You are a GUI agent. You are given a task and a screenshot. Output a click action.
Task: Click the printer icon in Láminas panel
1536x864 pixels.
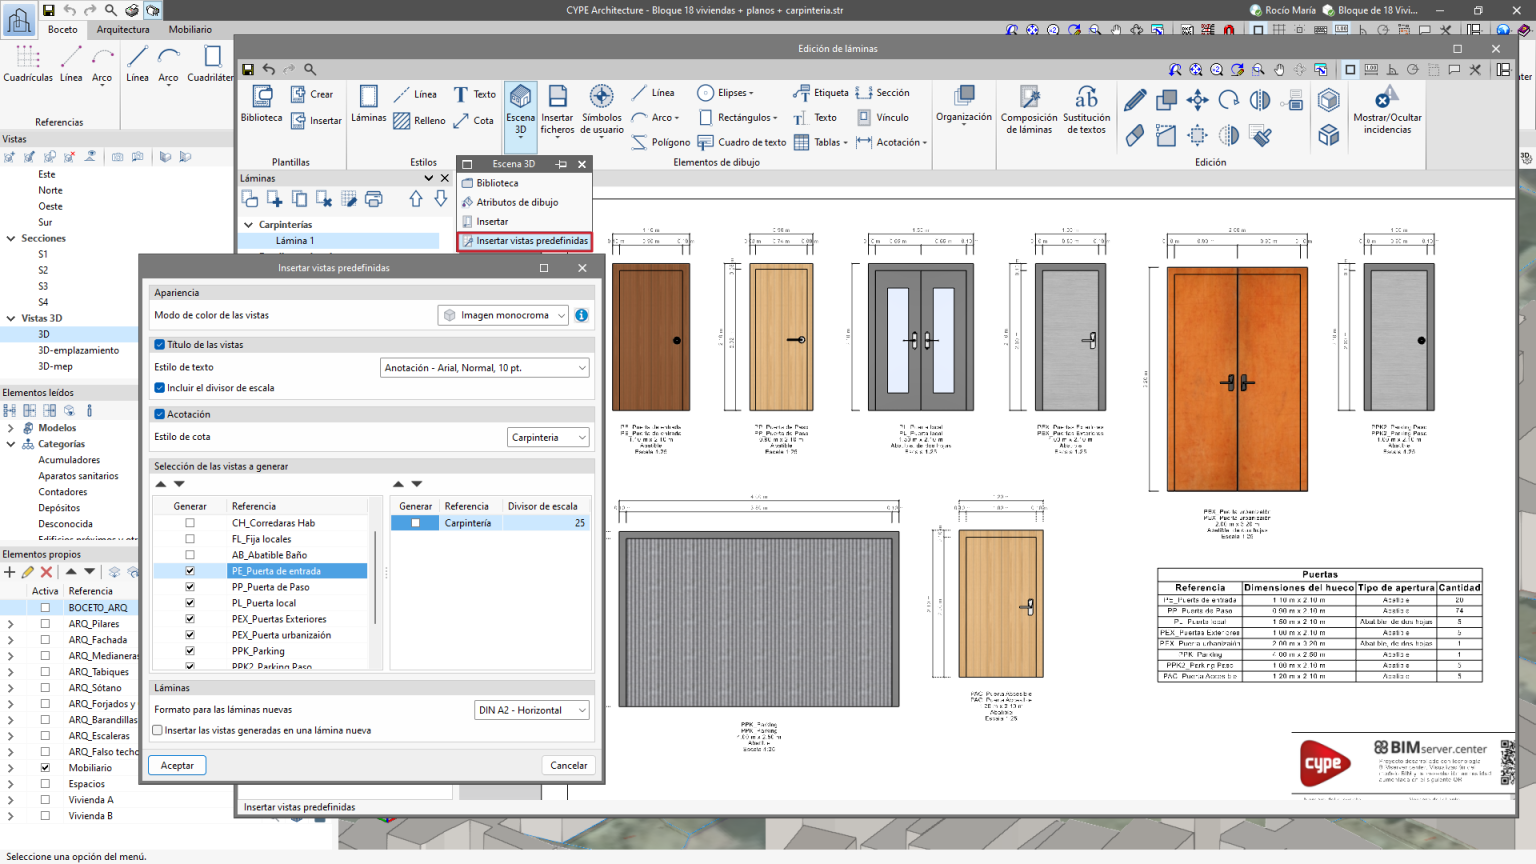pos(374,199)
